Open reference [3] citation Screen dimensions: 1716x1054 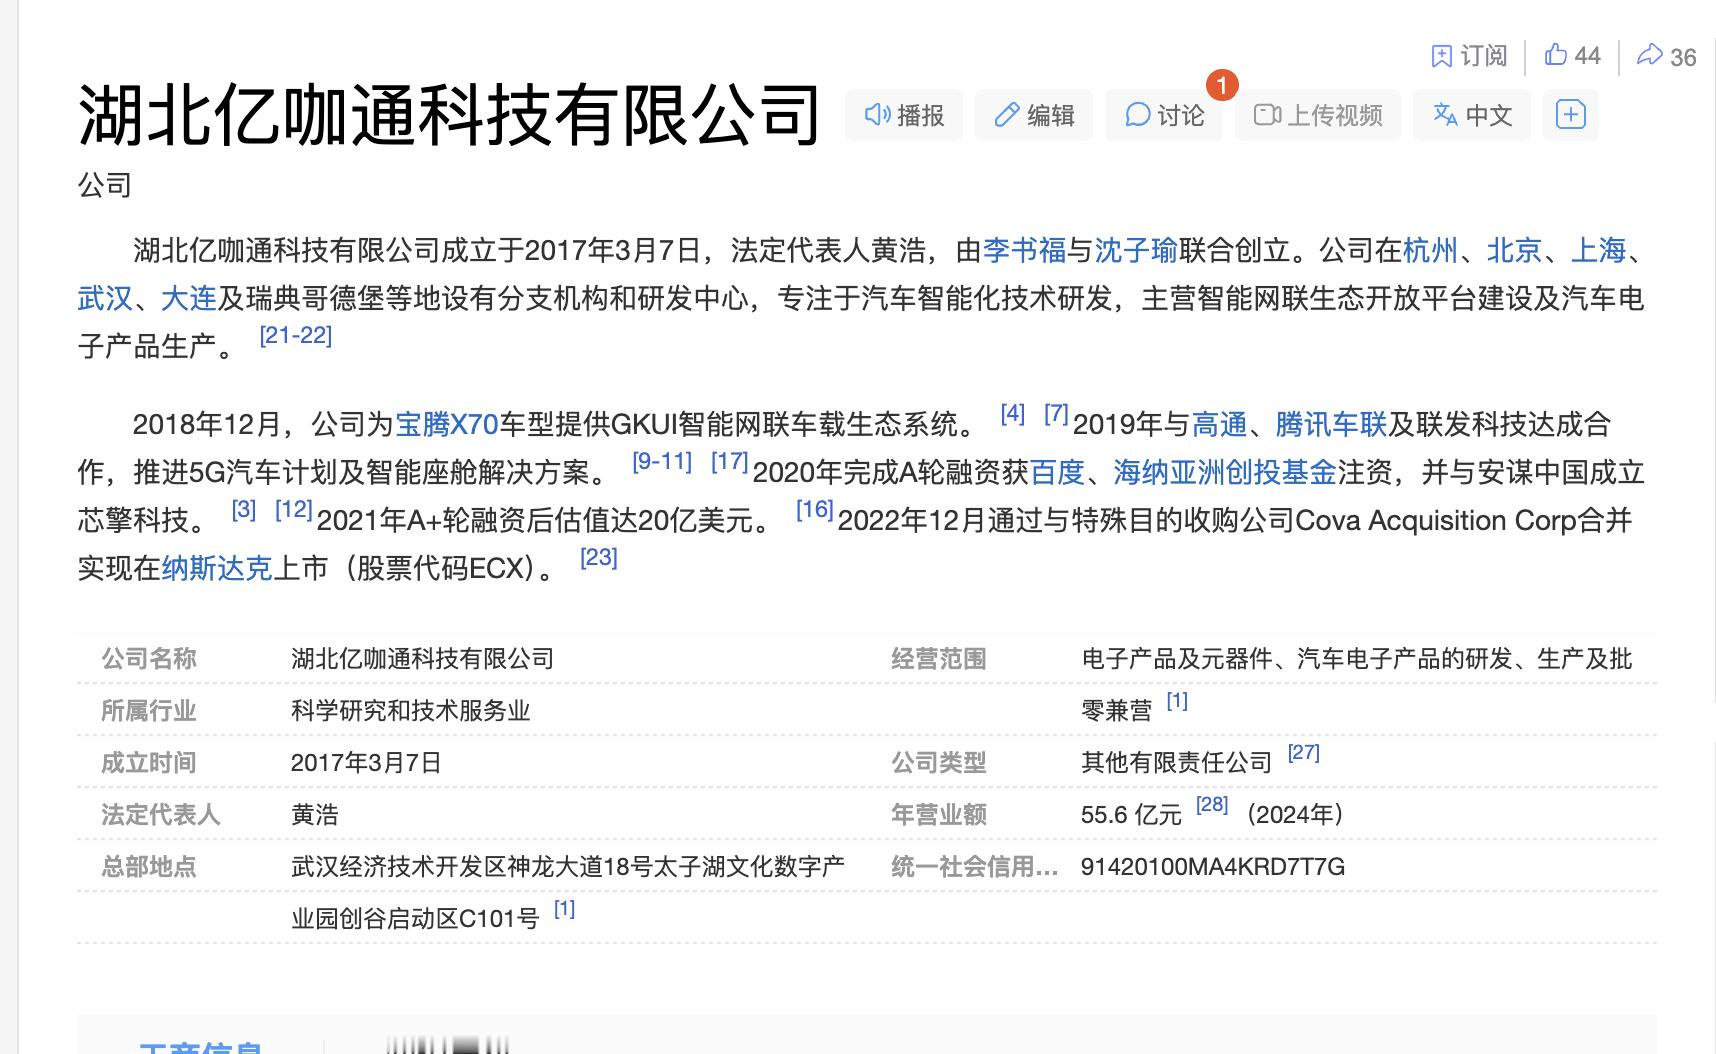coord(244,510)
